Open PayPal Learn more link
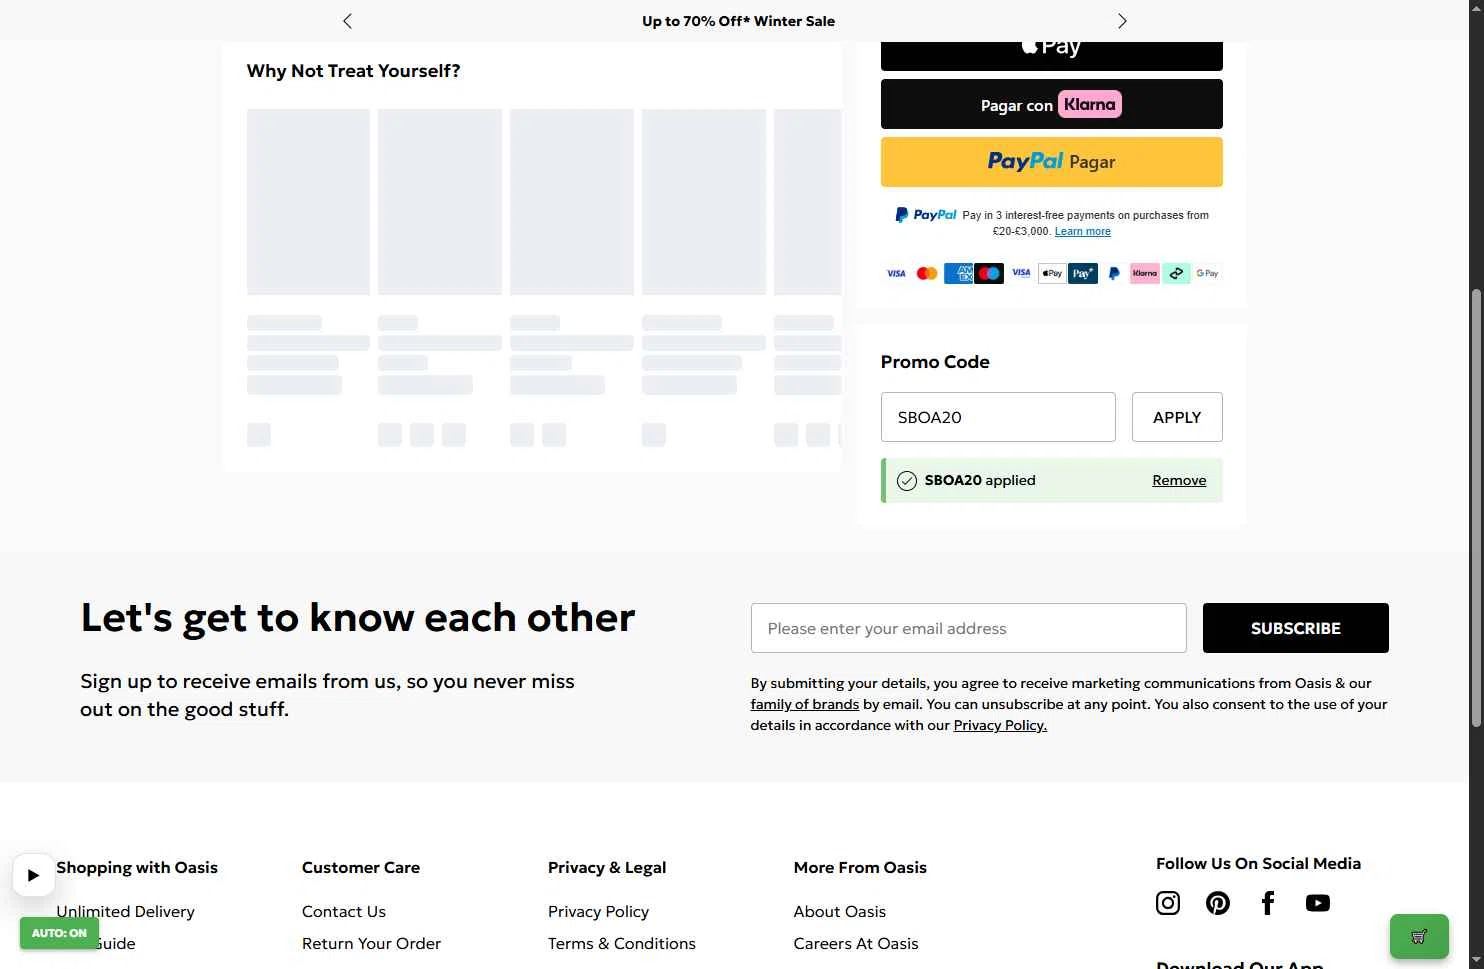The image size is (1484, 969). (x=1082, y=231)
